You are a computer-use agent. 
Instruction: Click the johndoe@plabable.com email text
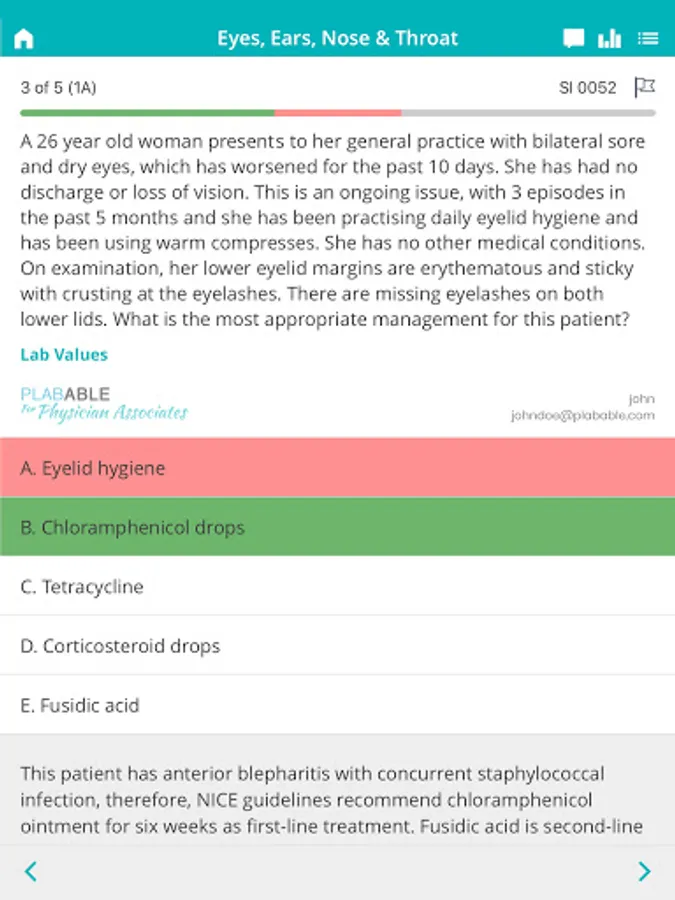click(583, 415)
